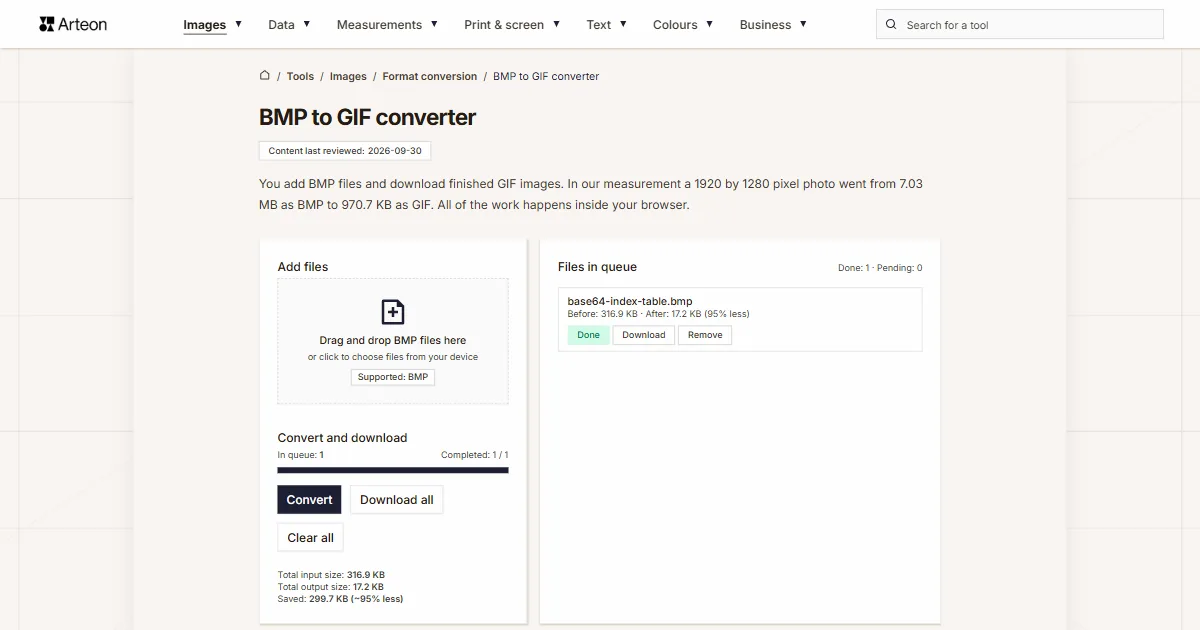Click the base64-index-table.bmp file name
1200x630 pixels.
[630, 301]
